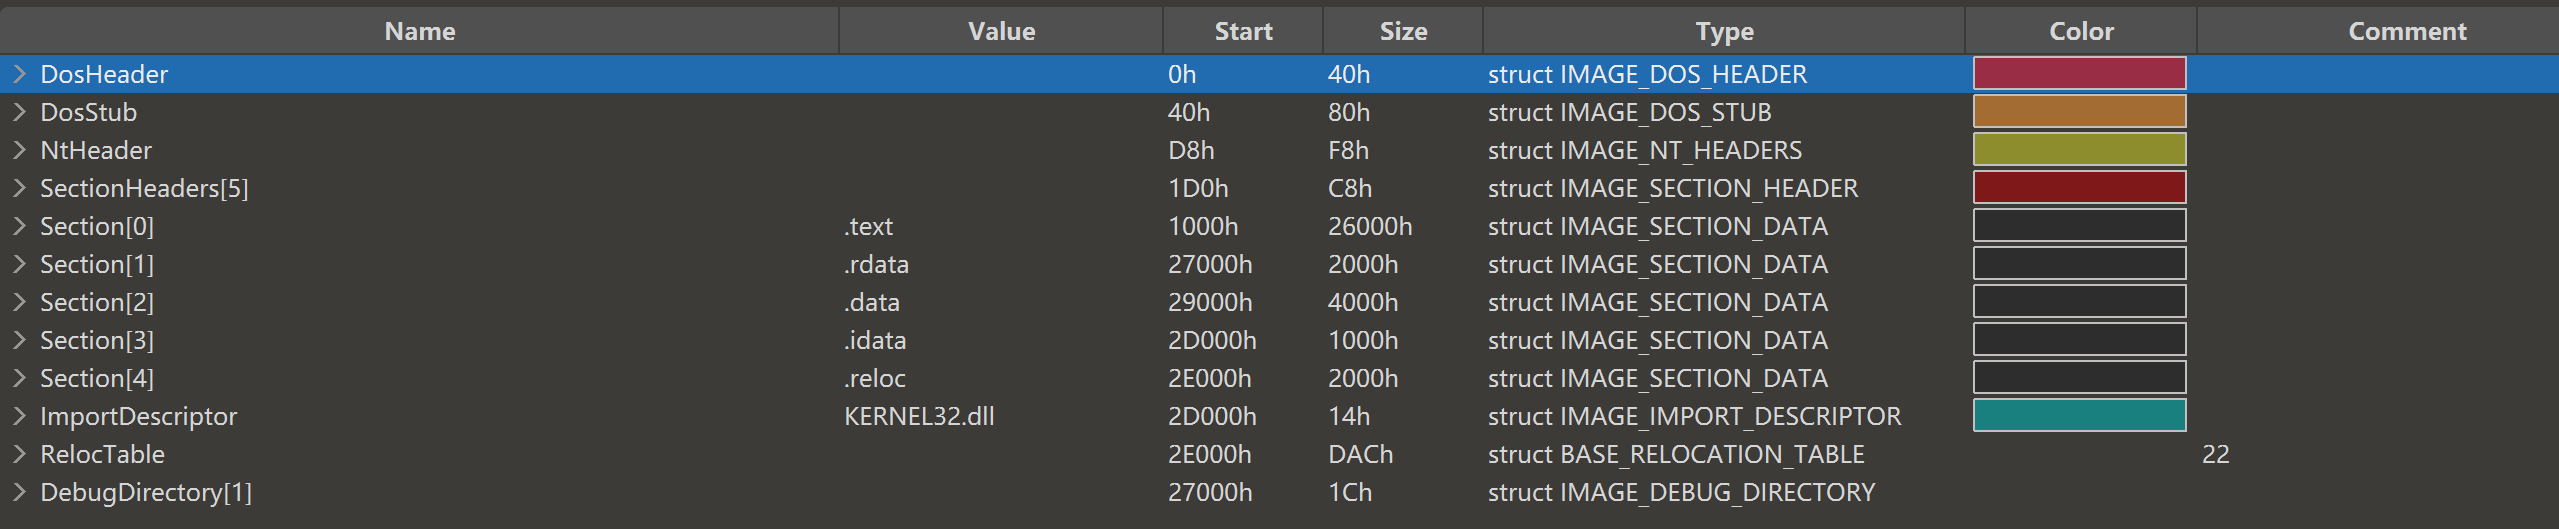Expand the NtHeader tree node

19,150
